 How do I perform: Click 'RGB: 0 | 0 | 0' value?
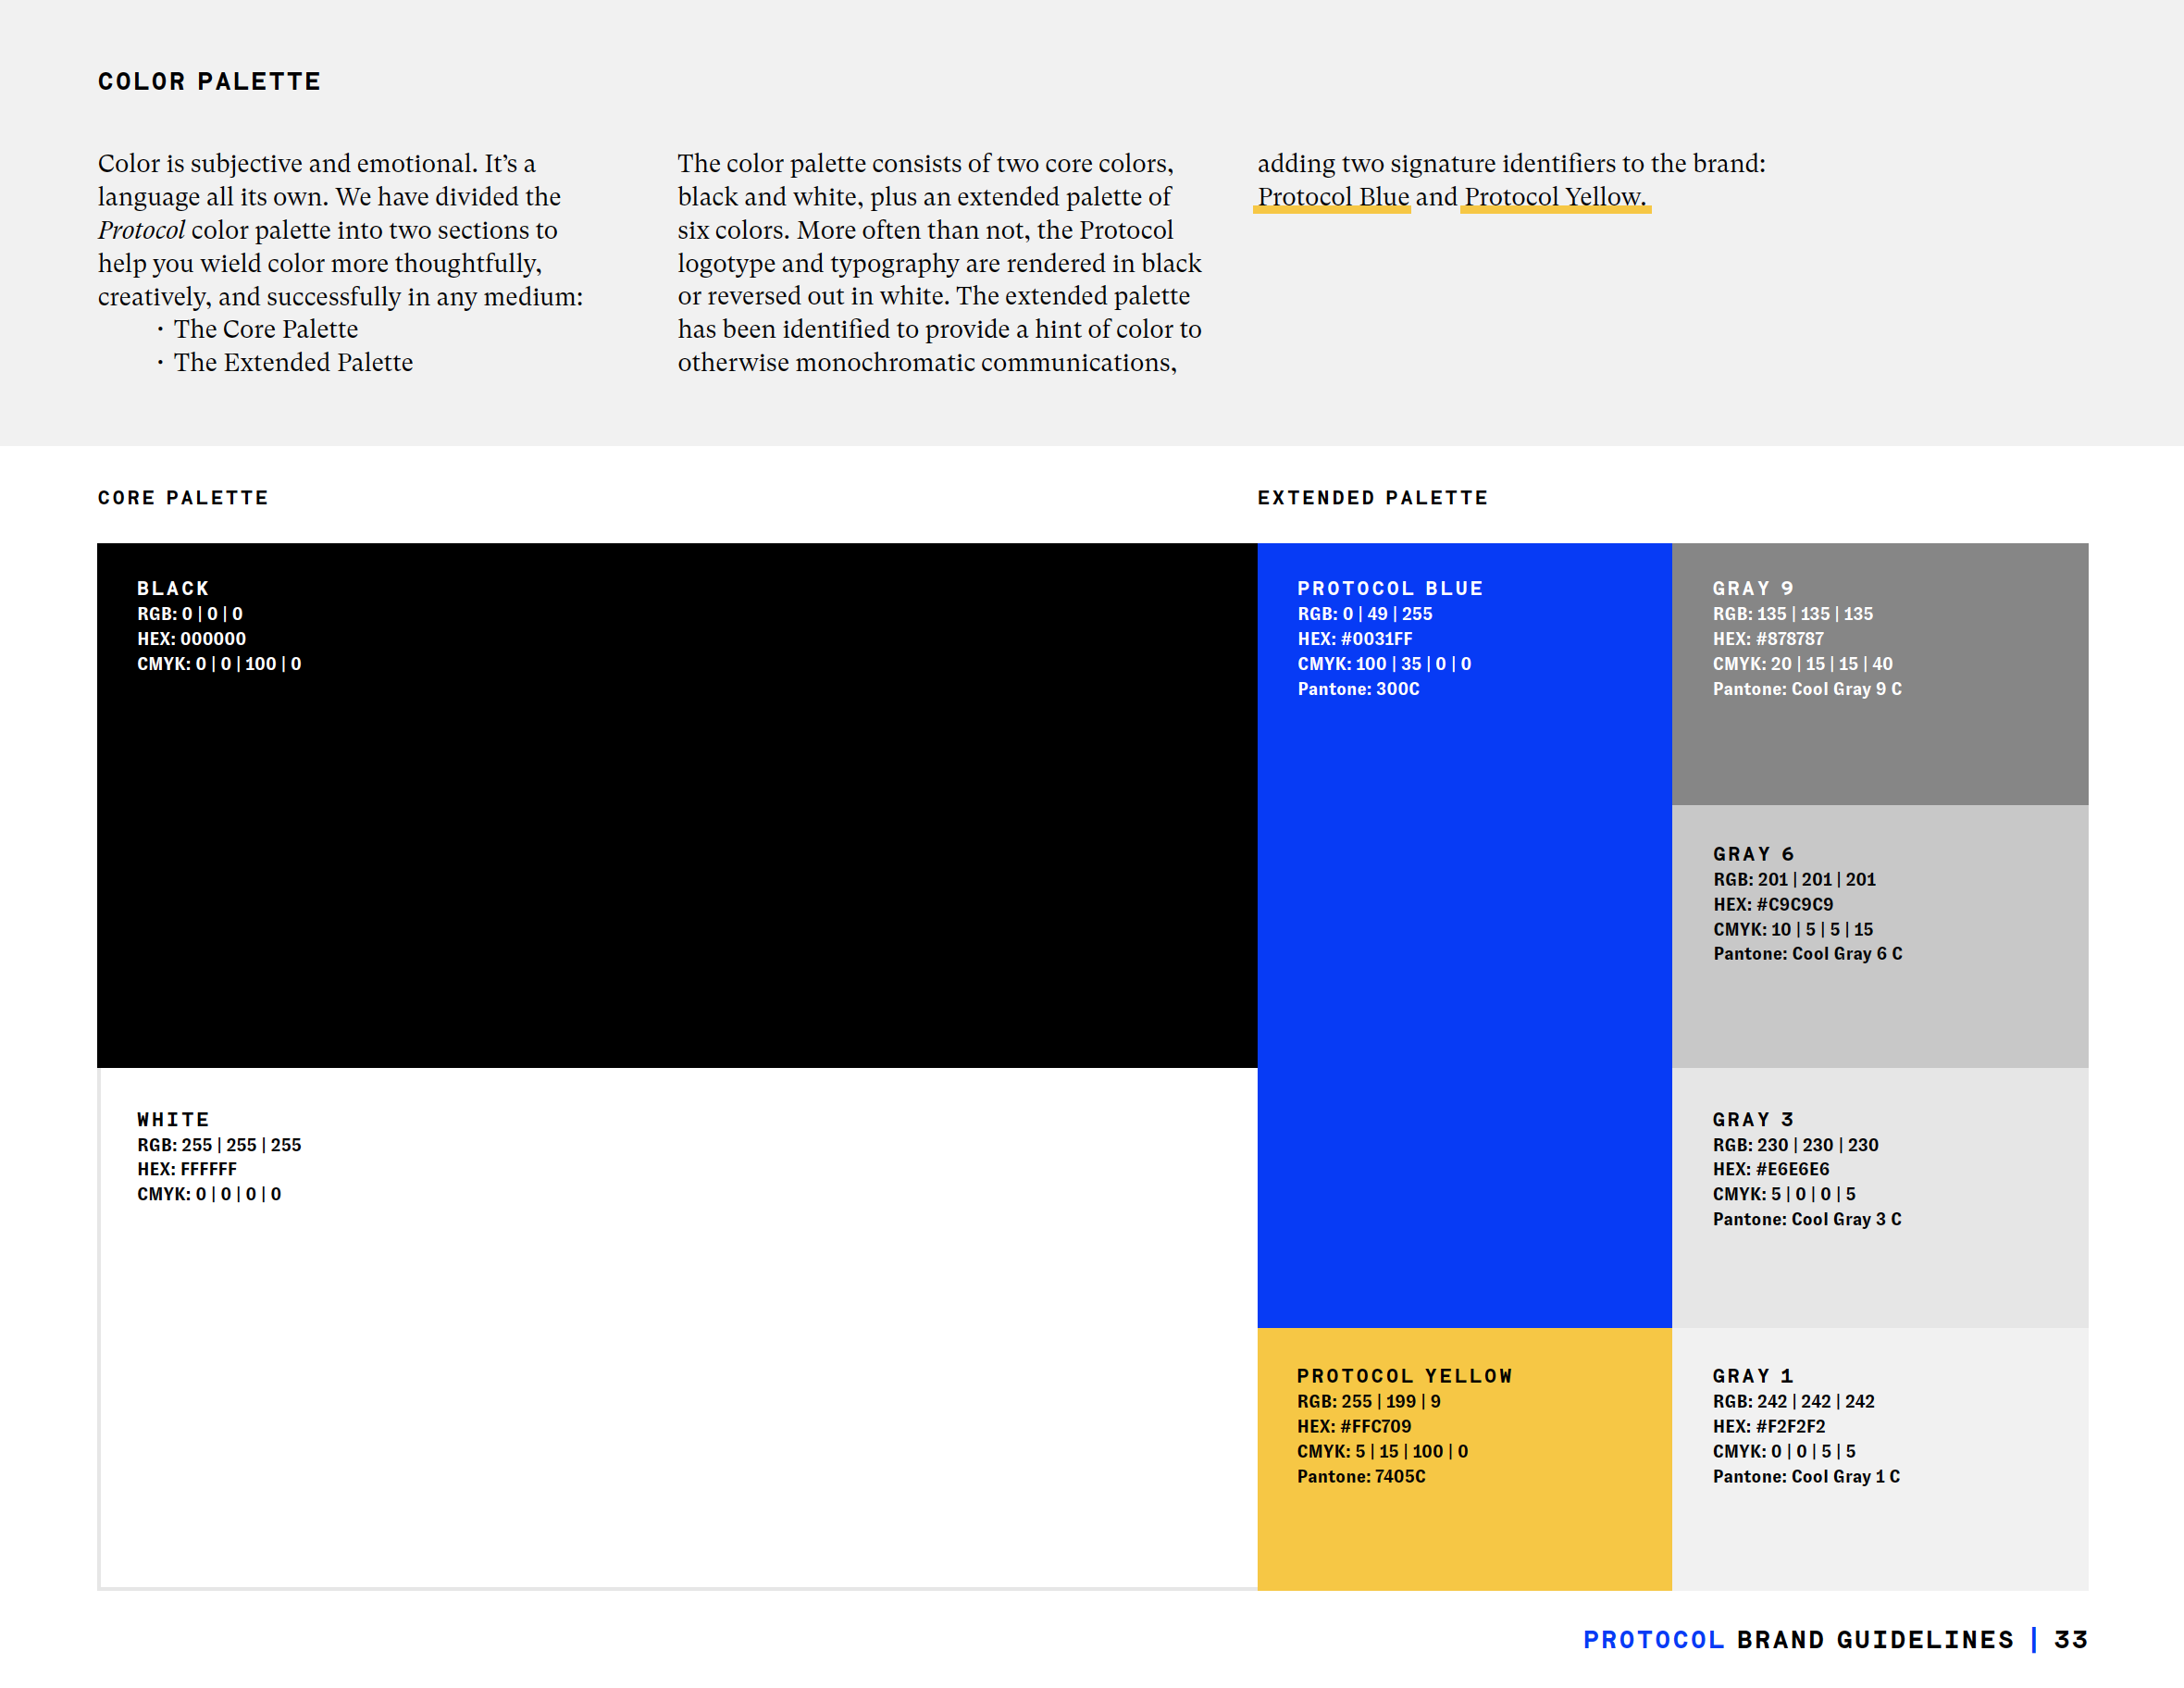pos(190,614)
